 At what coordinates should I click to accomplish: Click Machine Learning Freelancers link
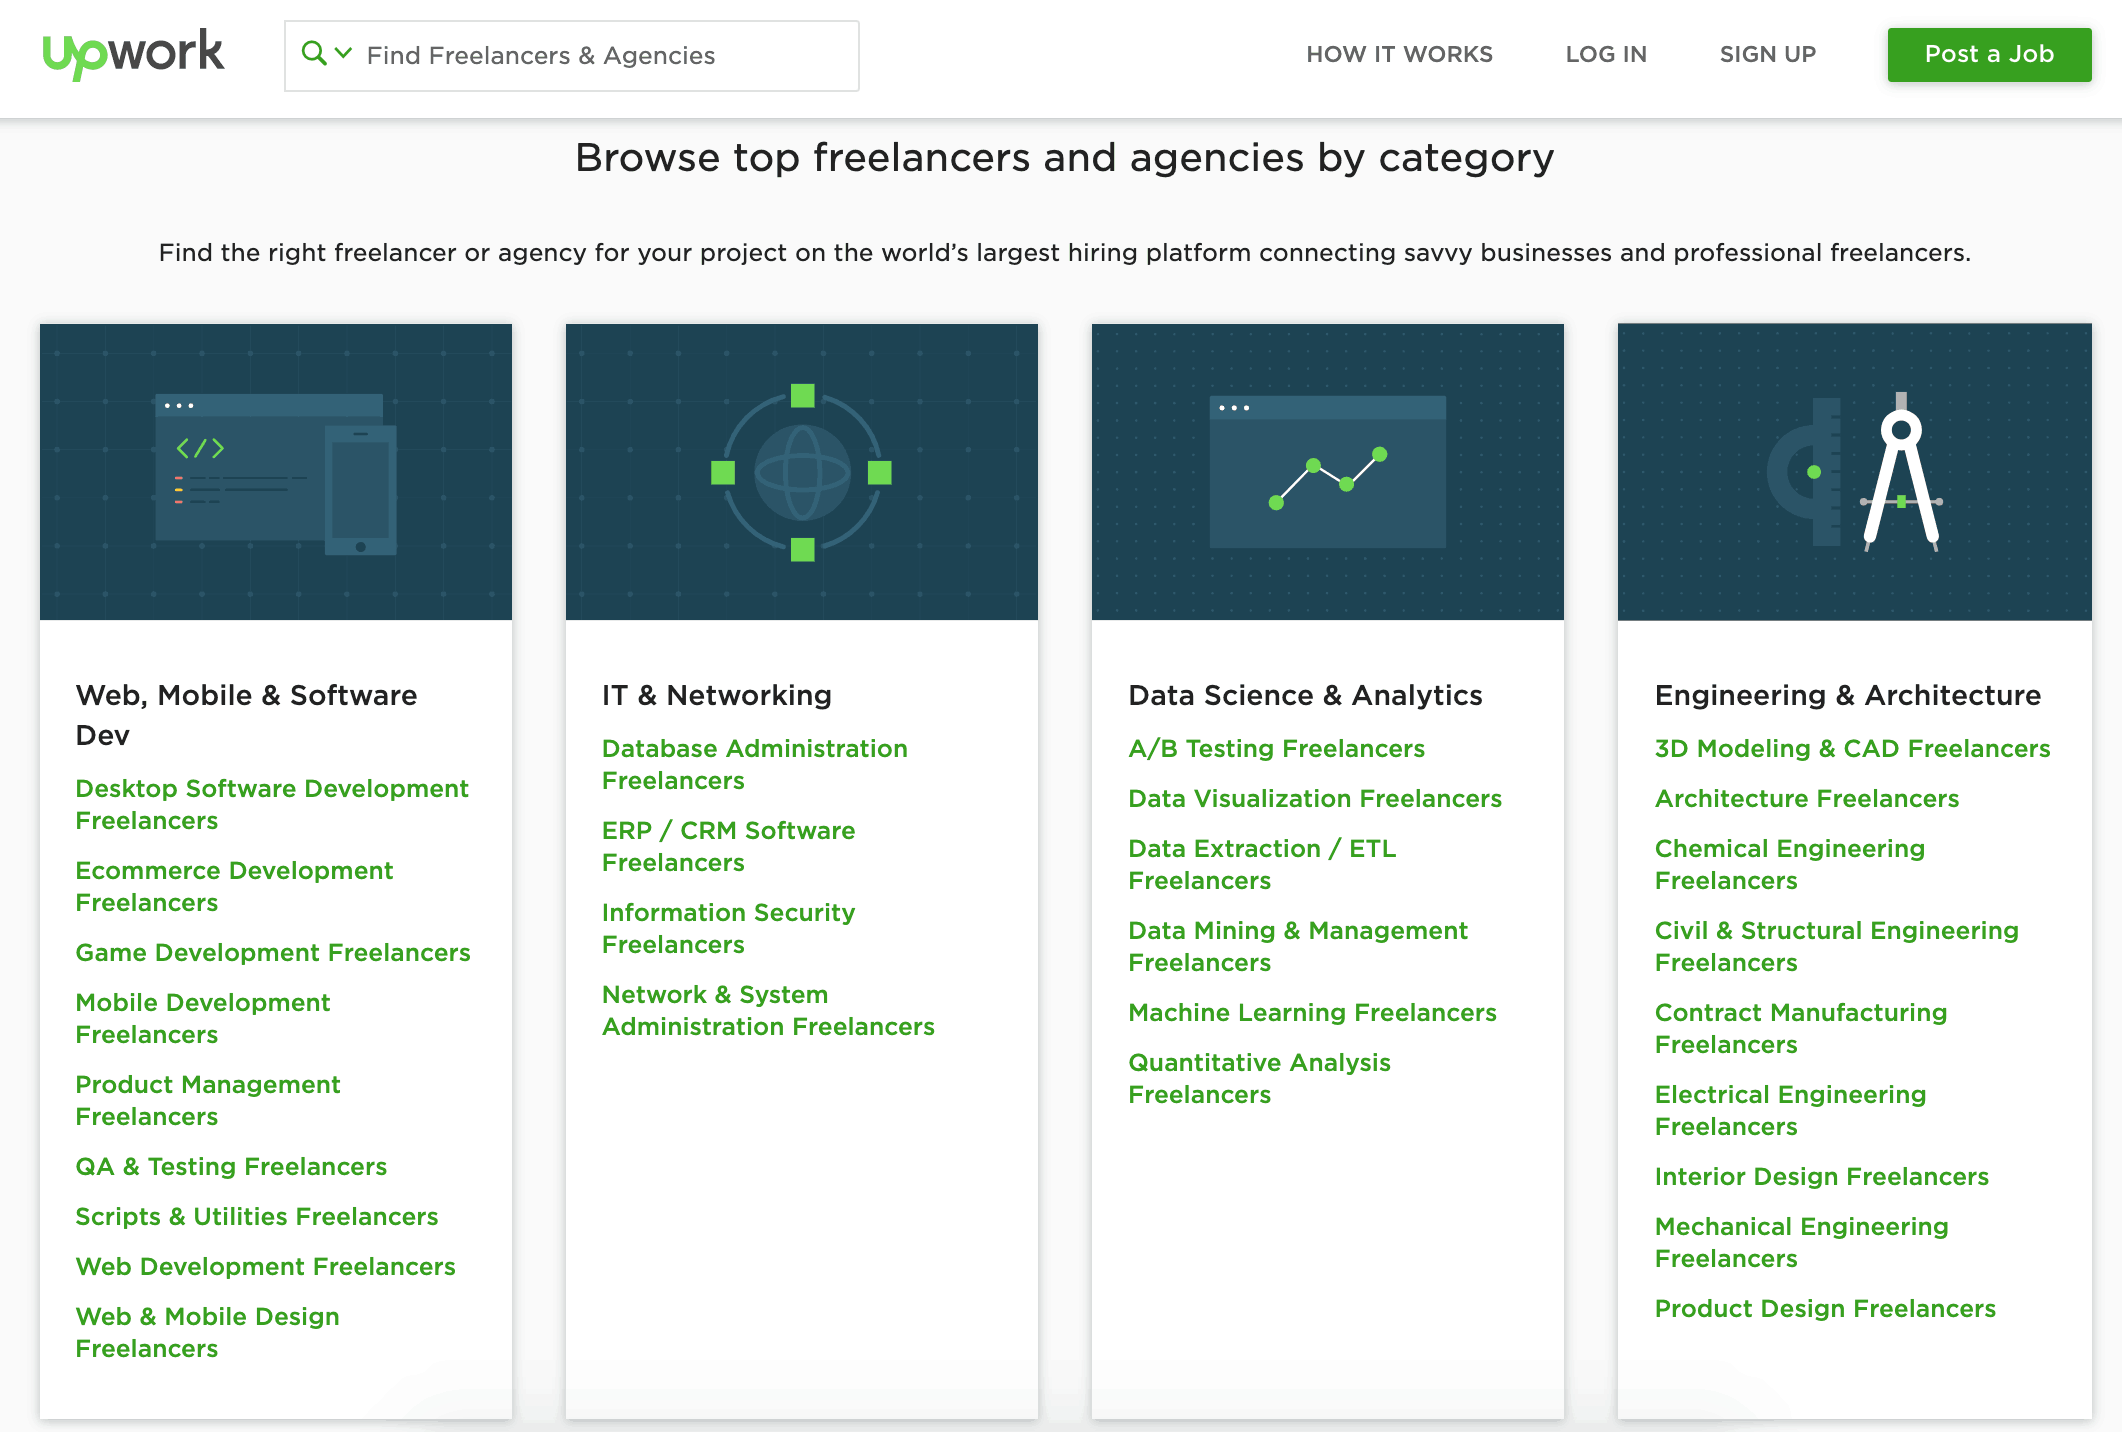point(1312,1013)
